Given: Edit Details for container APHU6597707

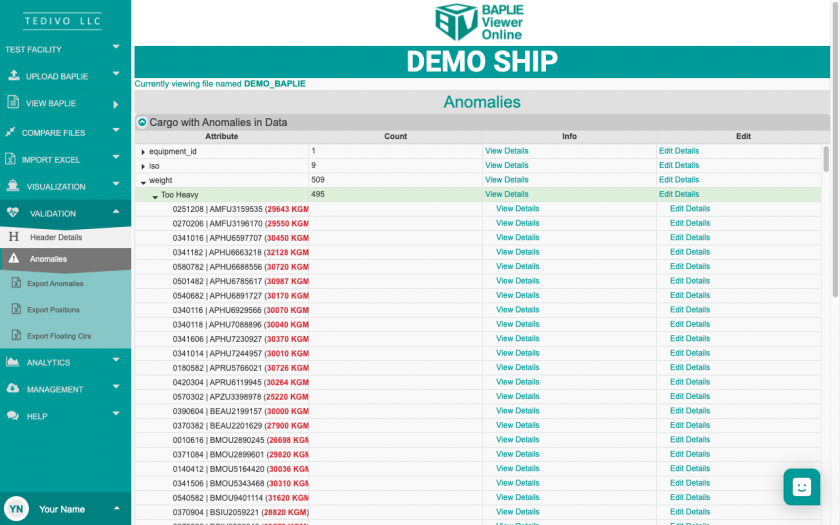Looking at the screenshot, I should 690,237.
